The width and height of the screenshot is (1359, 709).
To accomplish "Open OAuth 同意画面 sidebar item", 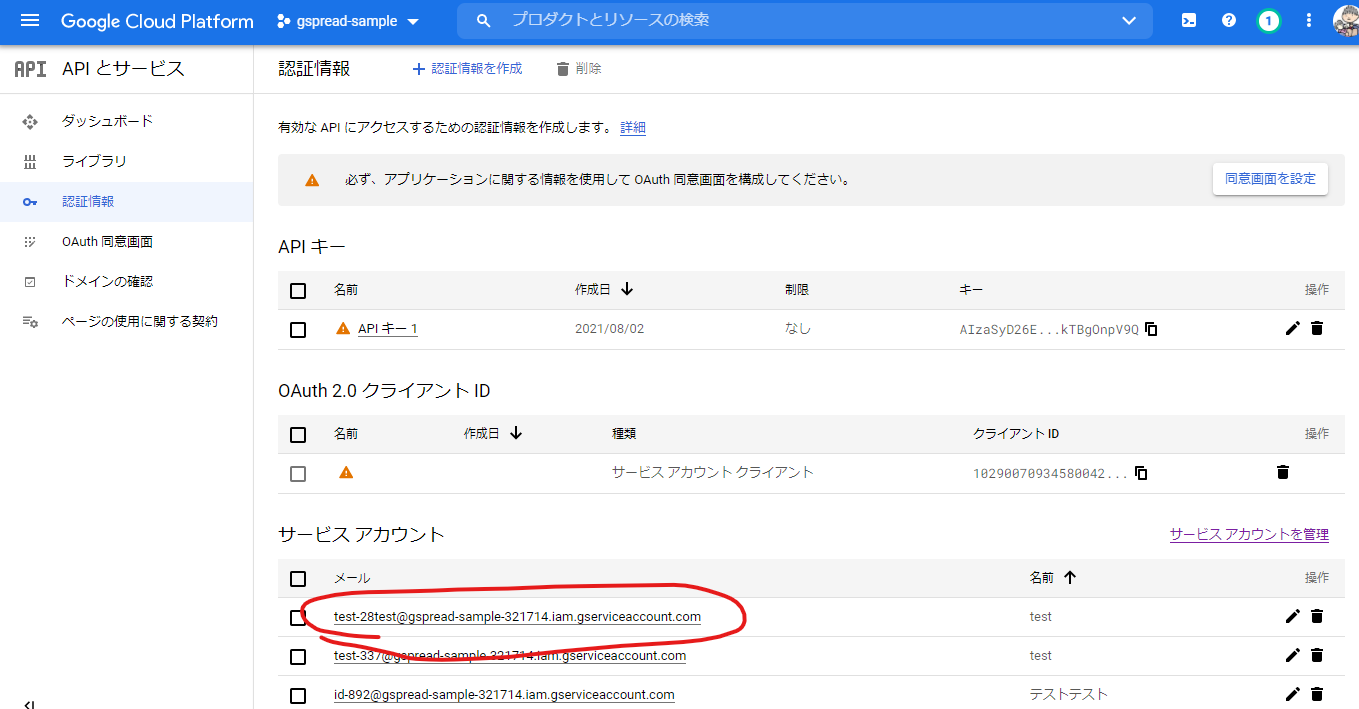I will (107, 242).
